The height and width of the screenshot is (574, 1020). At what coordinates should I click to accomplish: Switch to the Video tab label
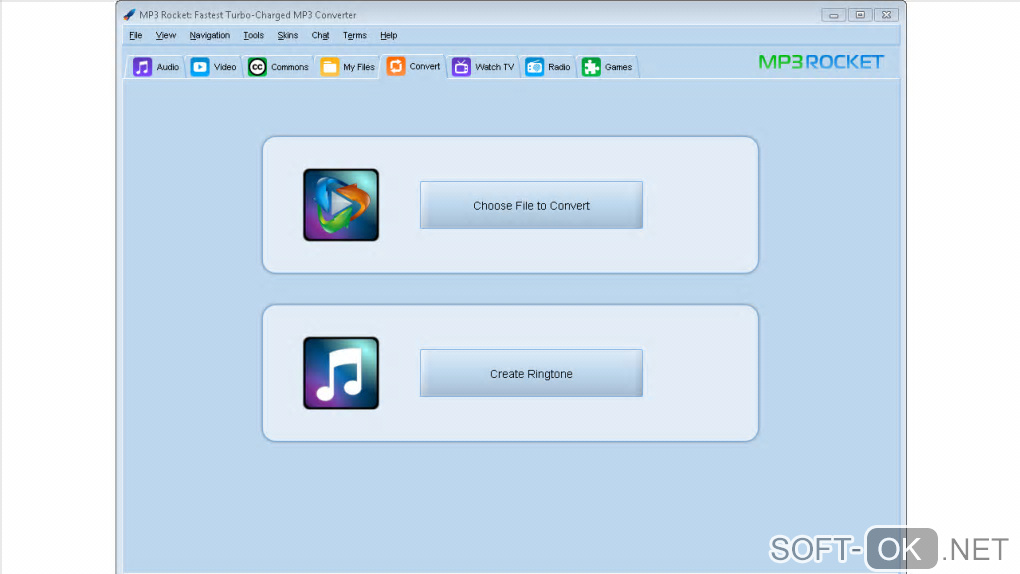point(225,67)
